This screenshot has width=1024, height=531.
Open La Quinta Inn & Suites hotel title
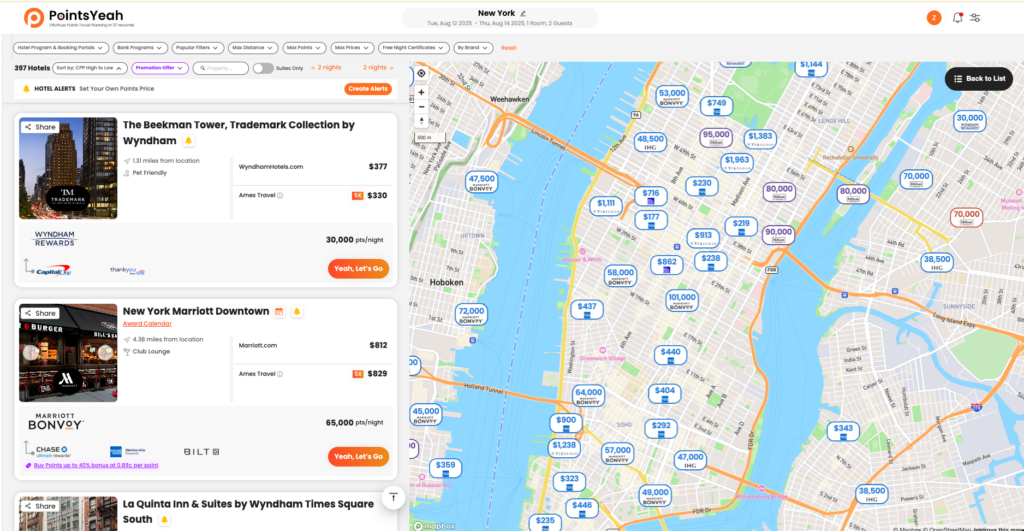click(x=248, y=511)
